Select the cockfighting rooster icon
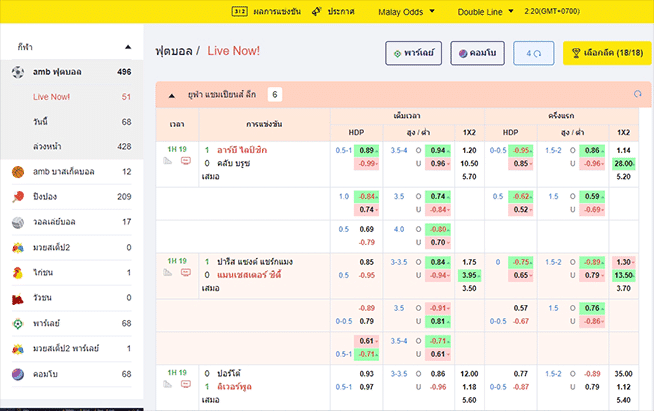The image size is (654, 411). (18, 272)
